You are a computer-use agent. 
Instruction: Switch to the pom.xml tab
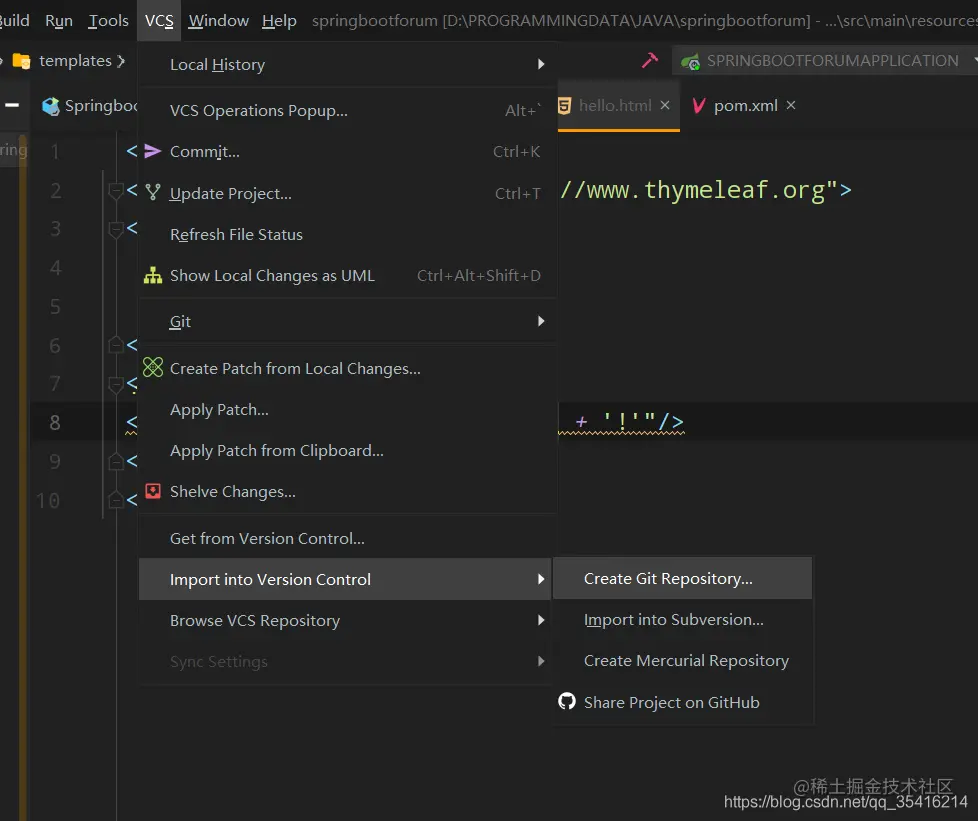pyautogui.click(x=746, y=105)
